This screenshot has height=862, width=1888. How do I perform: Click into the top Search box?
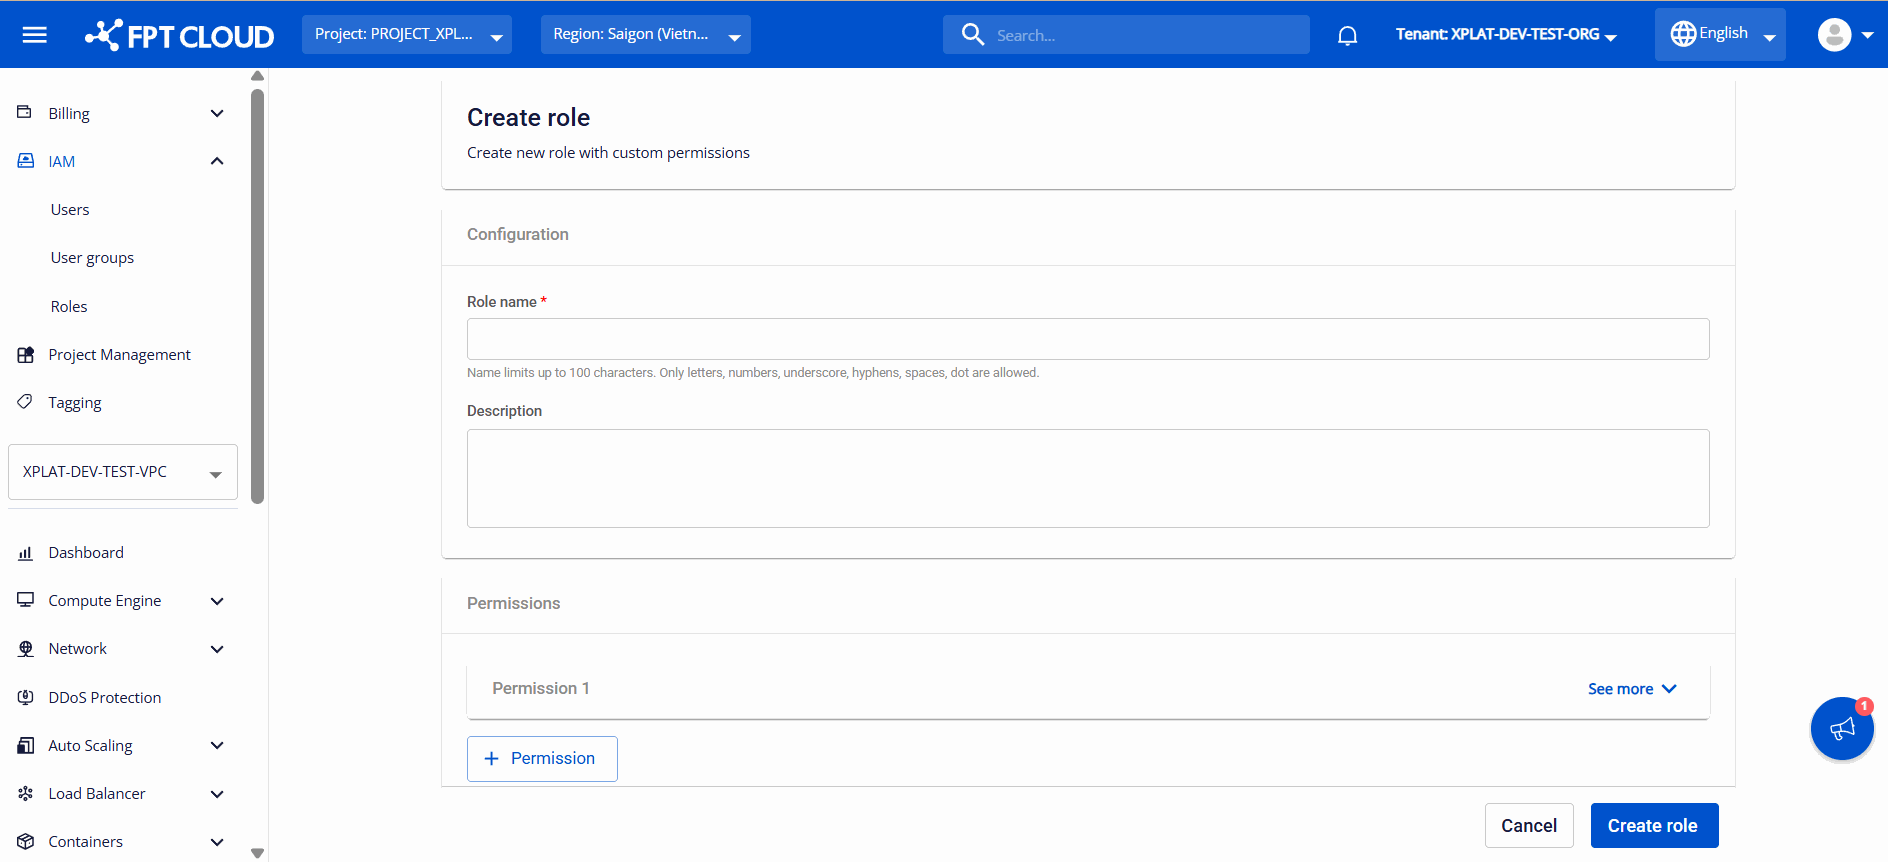coord(1126,35)
